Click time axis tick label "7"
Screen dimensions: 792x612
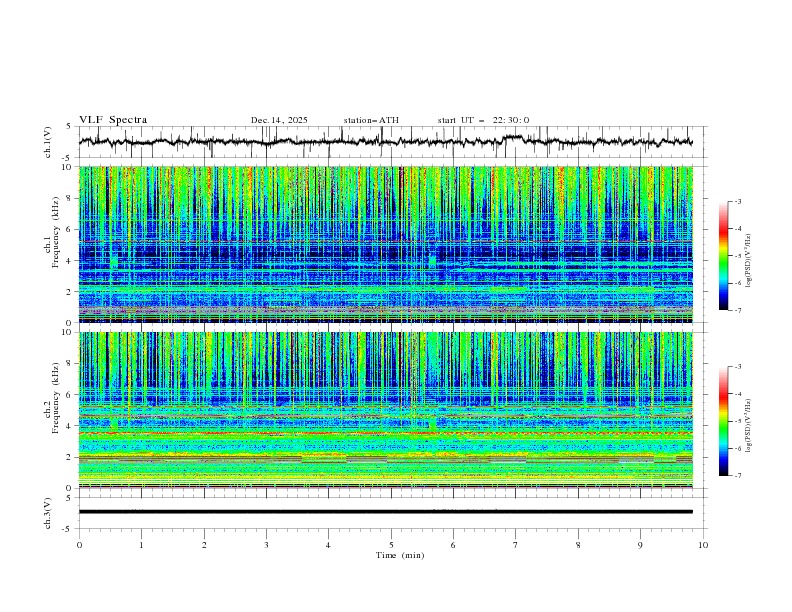point(516,545)
